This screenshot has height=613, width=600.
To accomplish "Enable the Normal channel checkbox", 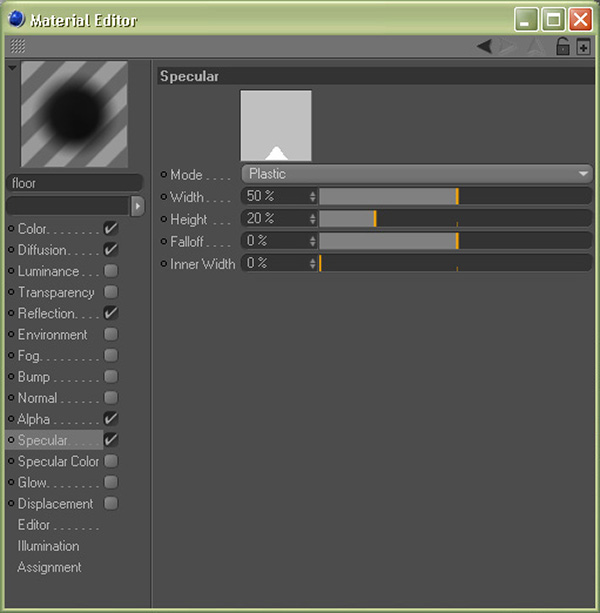I will [111, 398].
